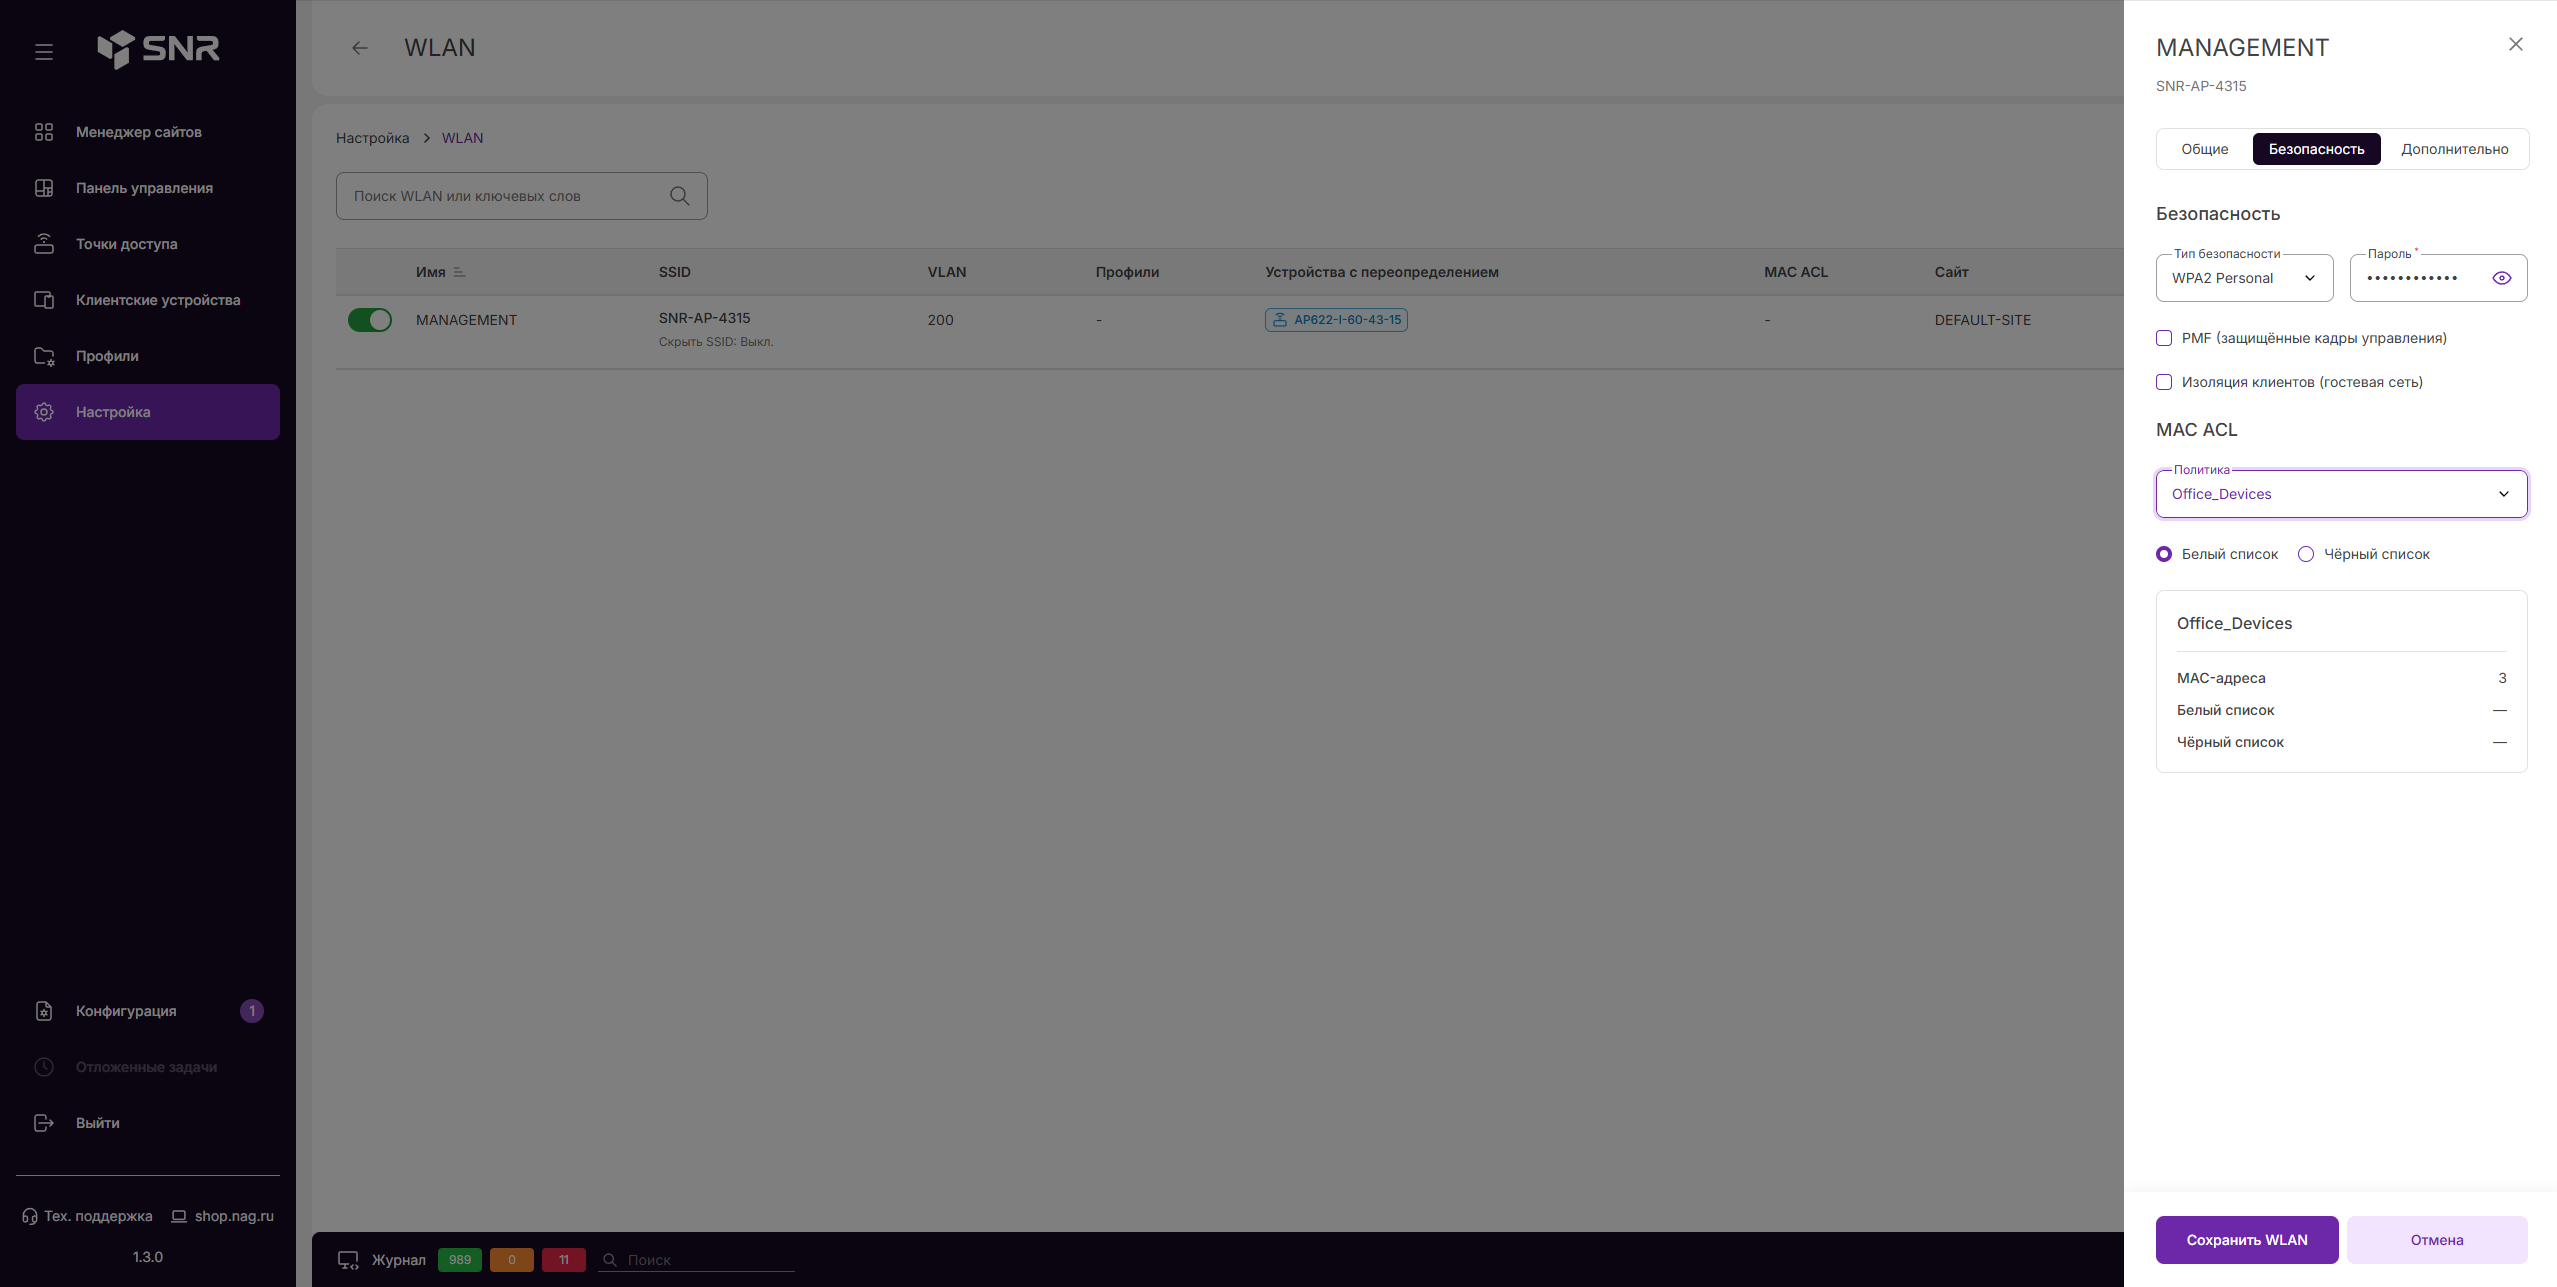Screen dimensions: 2557x1287
Task: Show password with eye icon
Action: [2502, 278]
